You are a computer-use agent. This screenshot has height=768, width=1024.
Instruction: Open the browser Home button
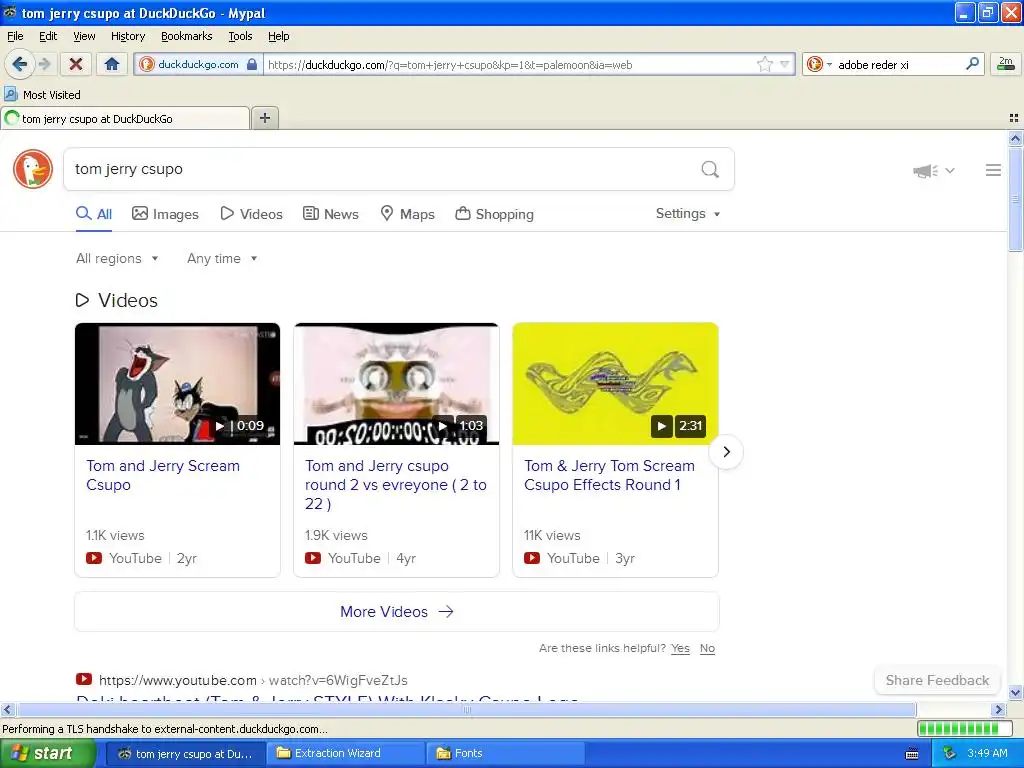[112, 64]
